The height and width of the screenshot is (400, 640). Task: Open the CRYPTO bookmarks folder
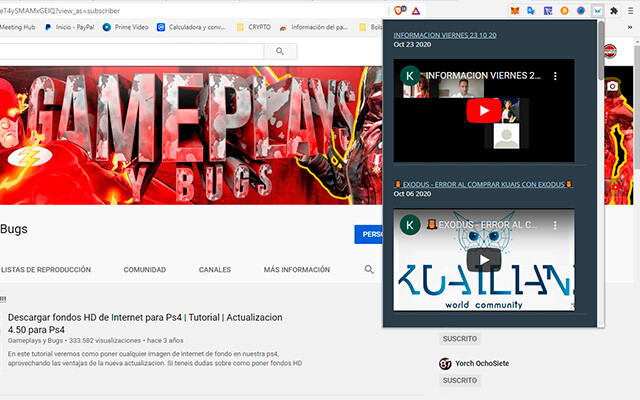[253, 27]
